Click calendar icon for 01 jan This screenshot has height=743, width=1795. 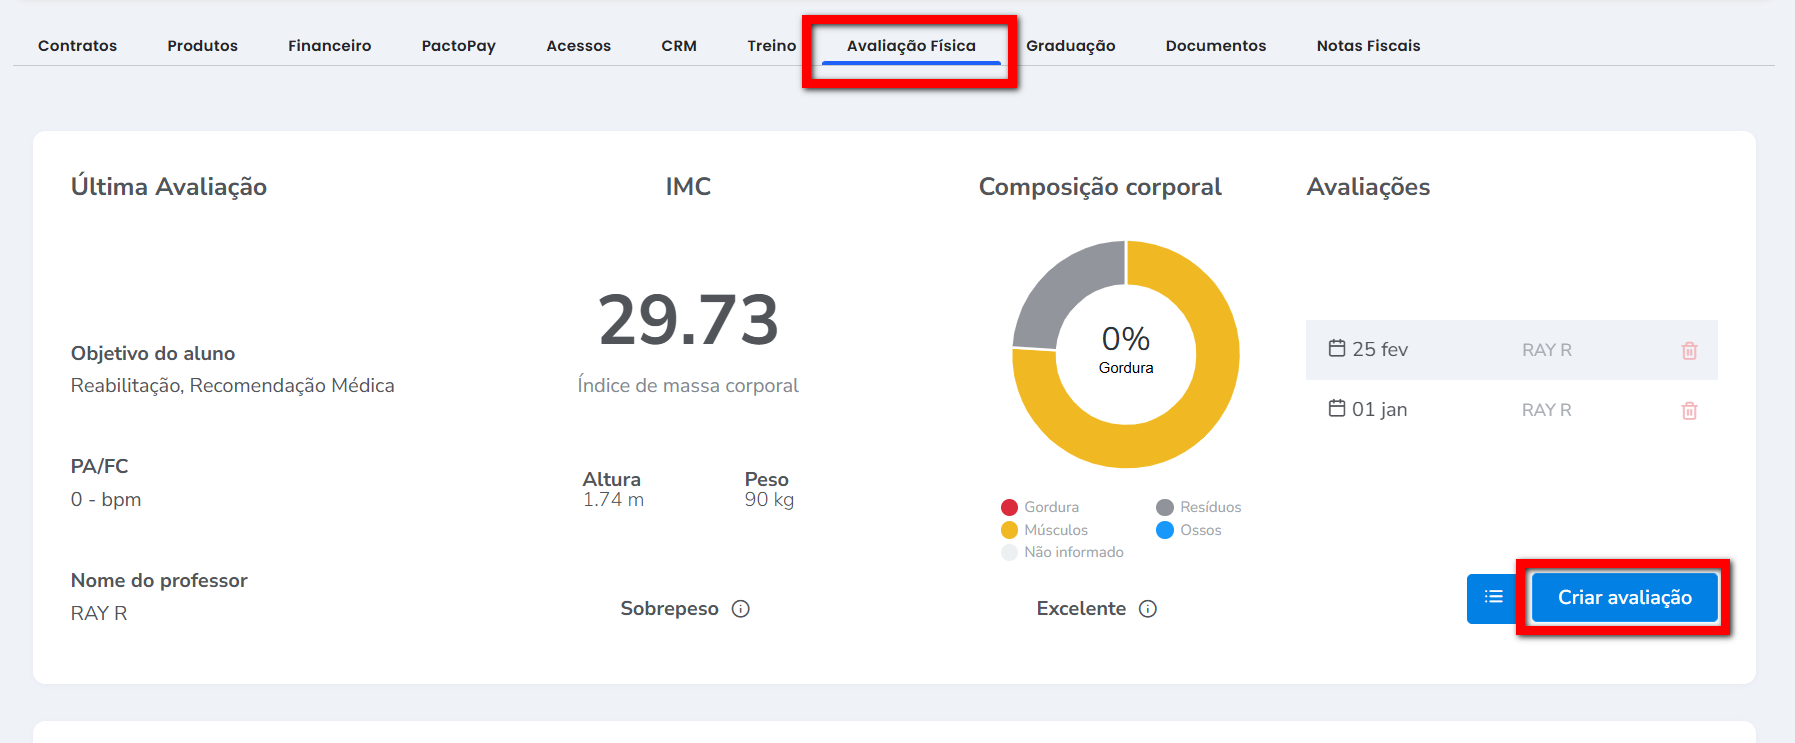(1337, 408)
